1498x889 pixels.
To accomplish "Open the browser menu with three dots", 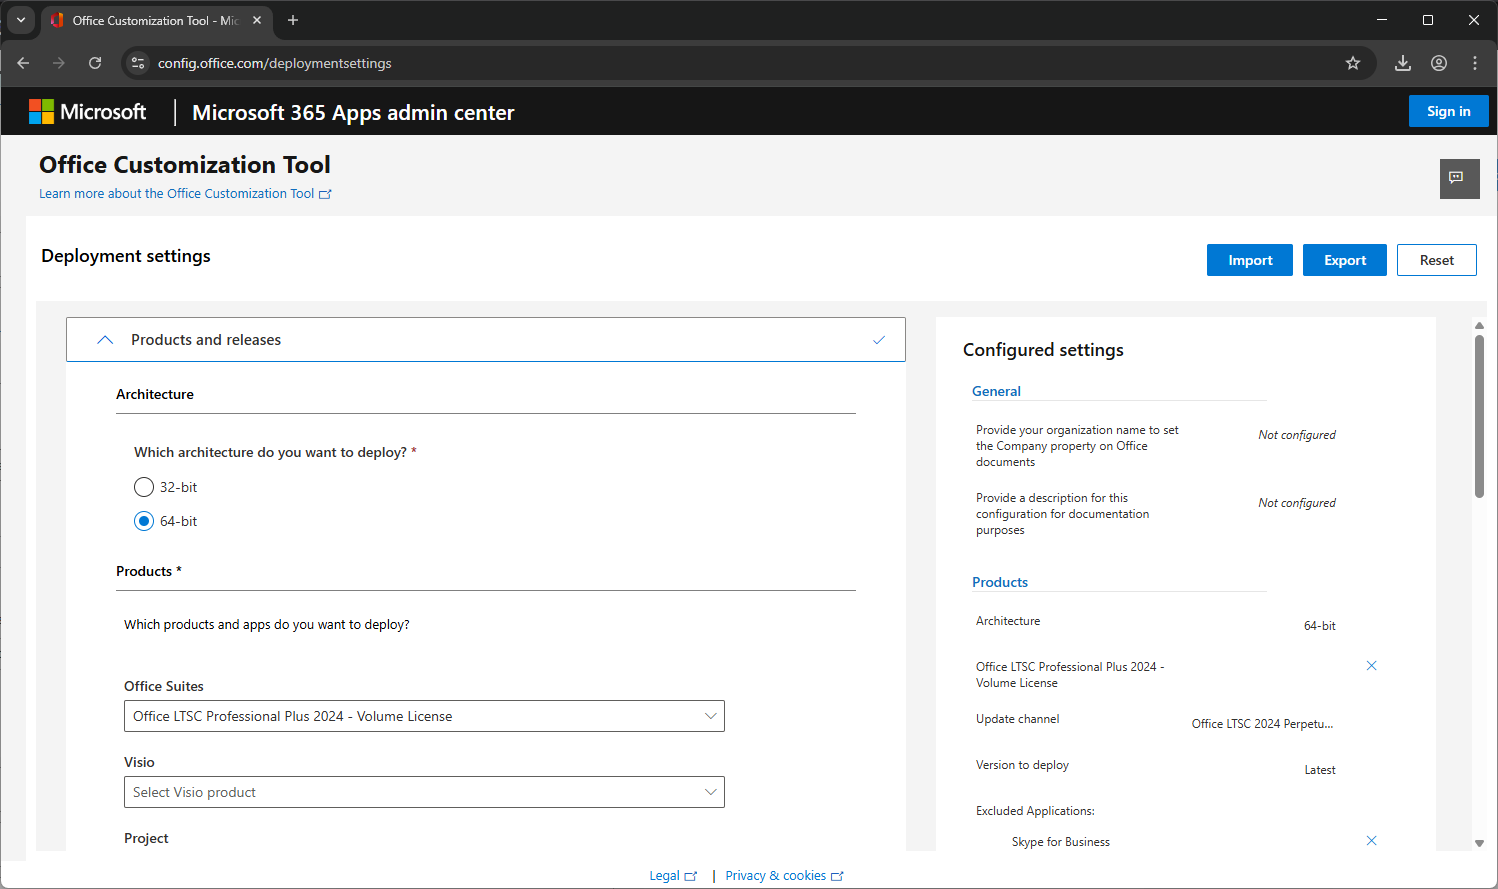I will [x=1475, y=62].
